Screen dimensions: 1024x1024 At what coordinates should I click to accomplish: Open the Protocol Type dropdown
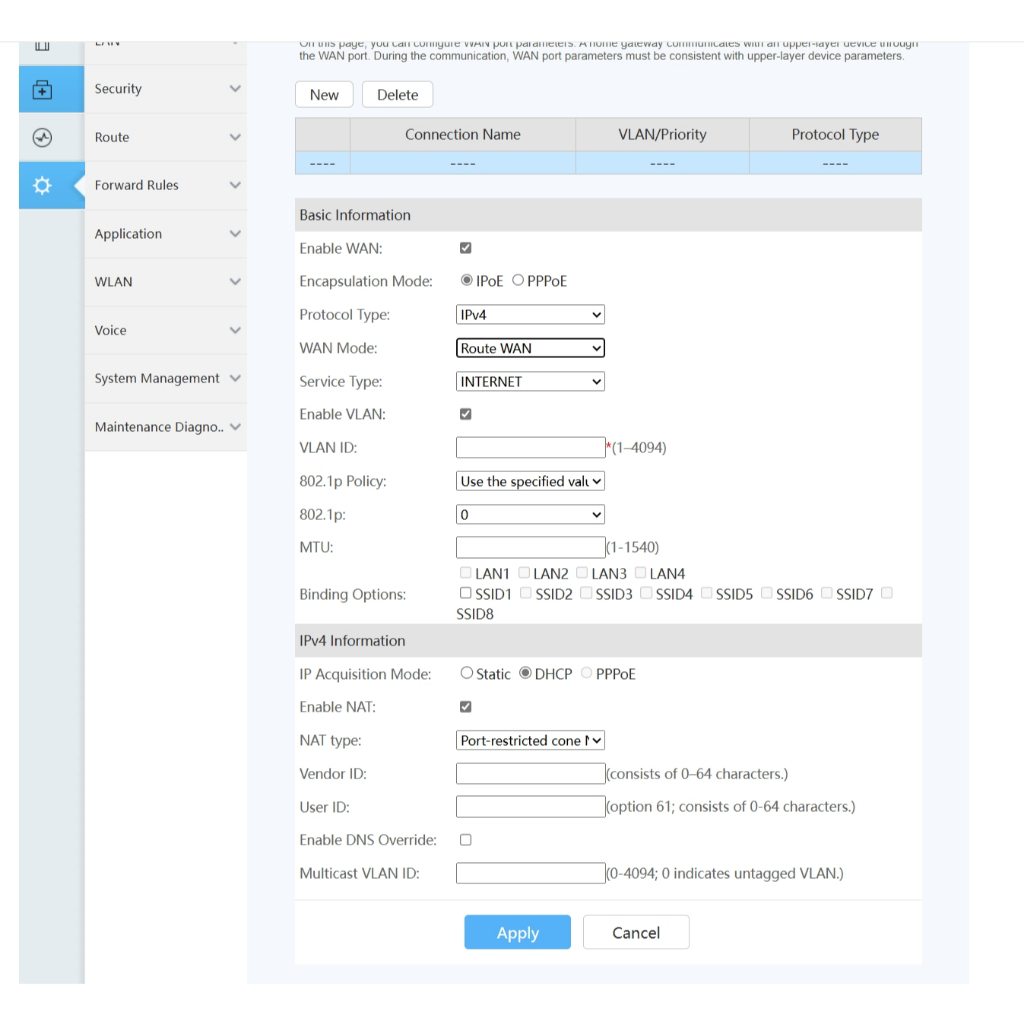click(530, 315)
